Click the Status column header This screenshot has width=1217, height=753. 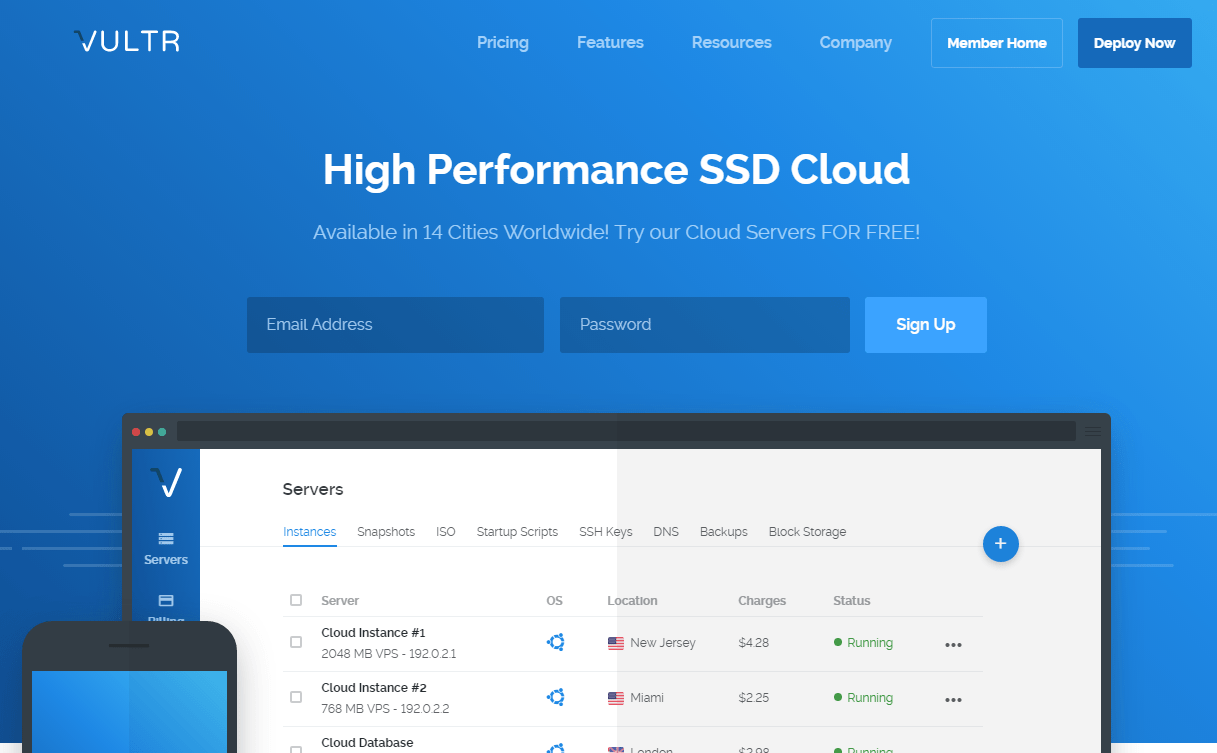(852, 601)
